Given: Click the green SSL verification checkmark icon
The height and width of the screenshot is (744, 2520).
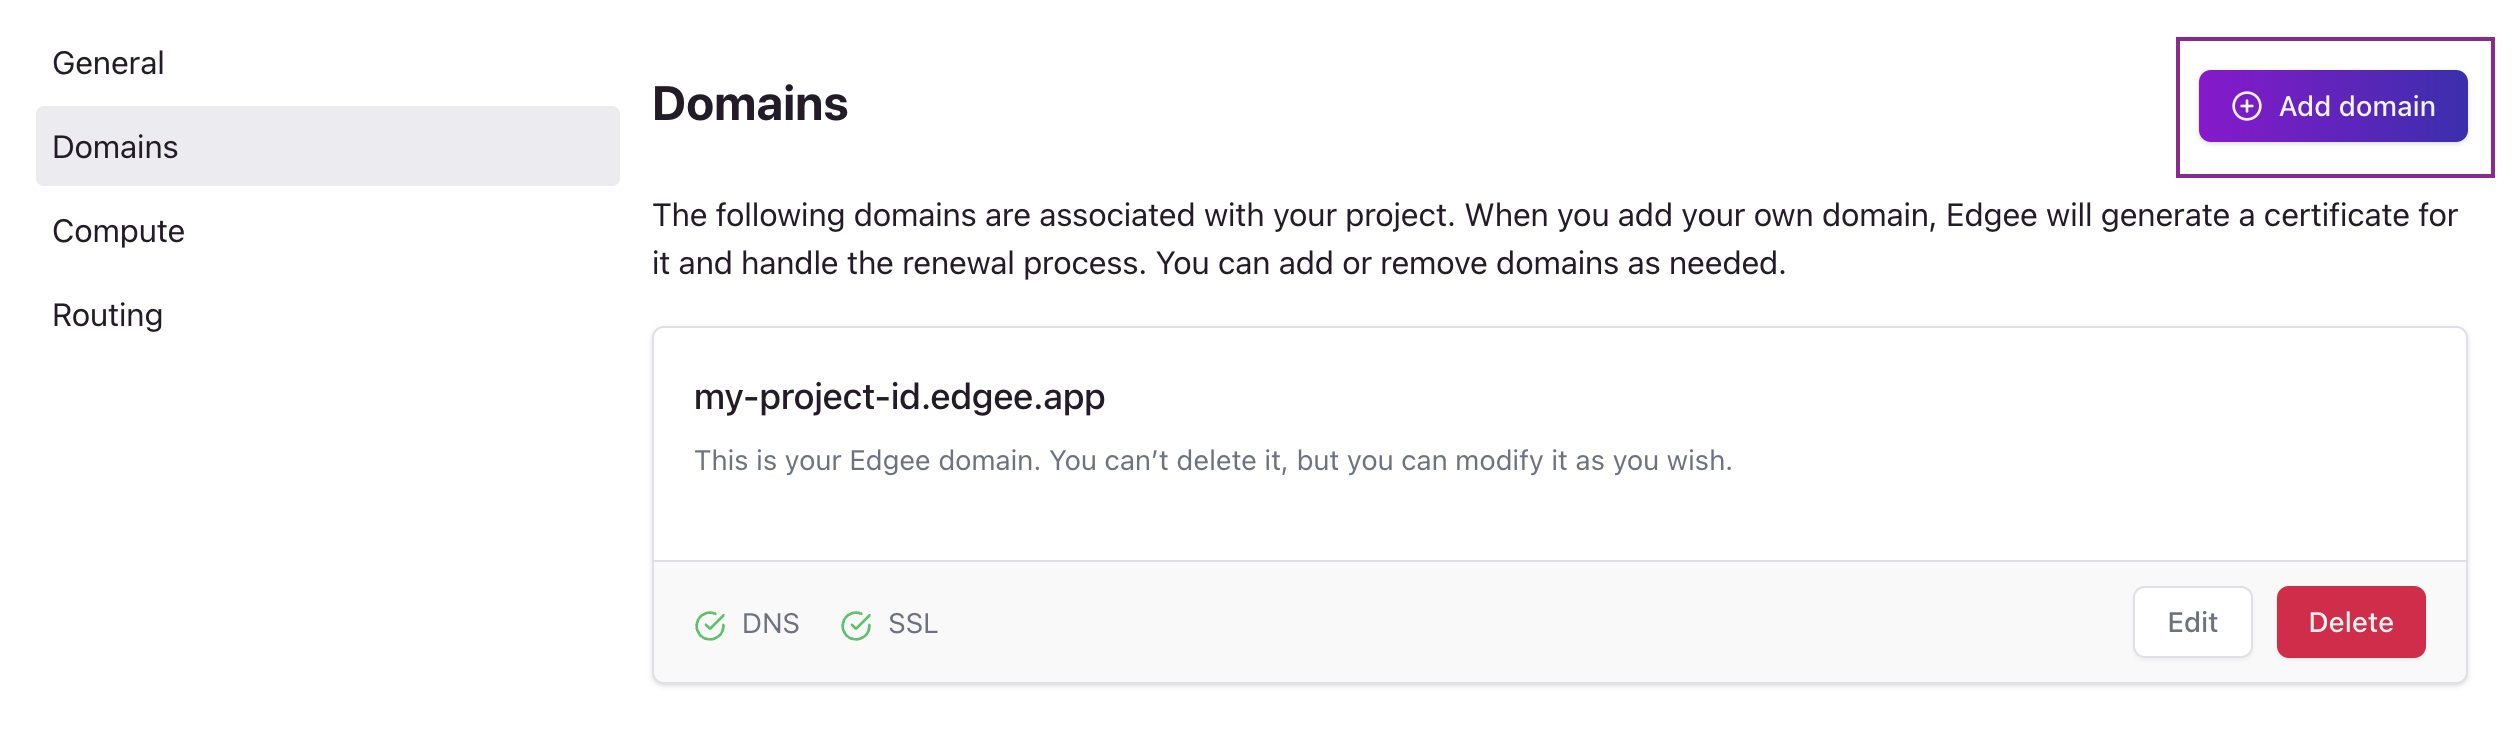Looking at the screenshot, I should (856, 622).
